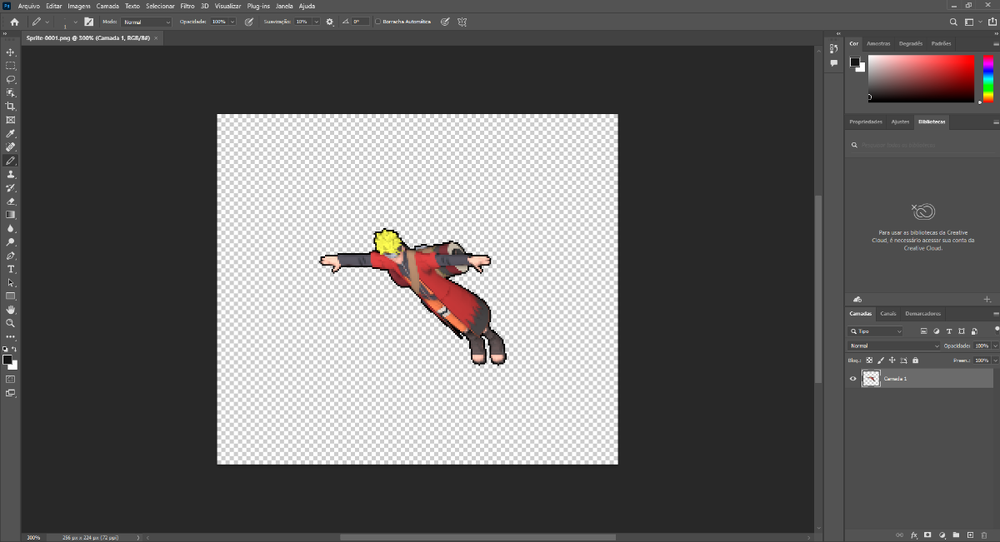Image resolution: width=1000 pixels, height=542 pixels.
Task: Select the Hand tool
Action: (x=11, y=310)
